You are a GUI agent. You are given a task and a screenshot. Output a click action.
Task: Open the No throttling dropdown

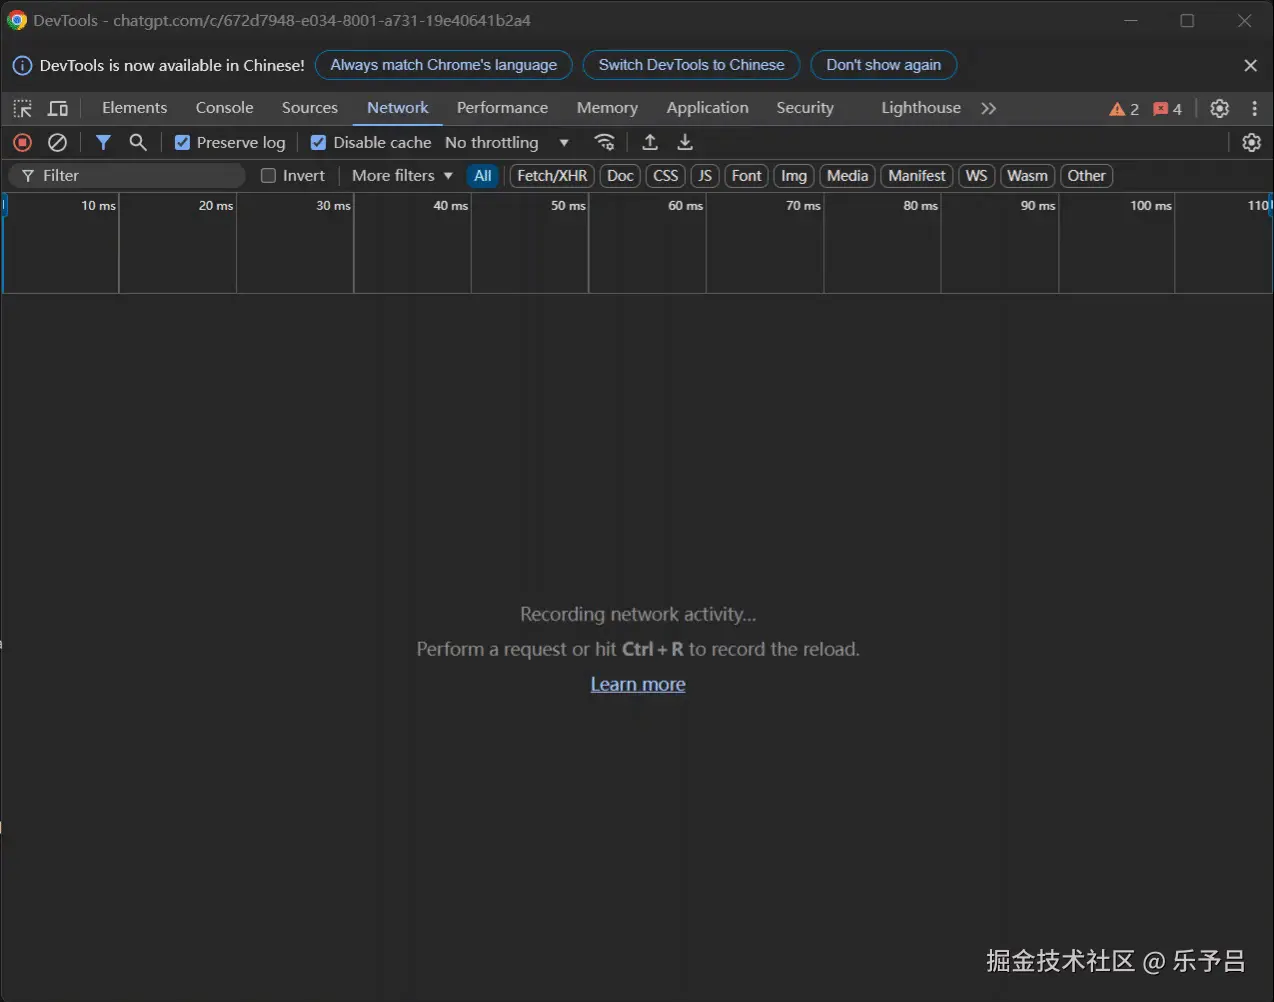pos(507,142)
